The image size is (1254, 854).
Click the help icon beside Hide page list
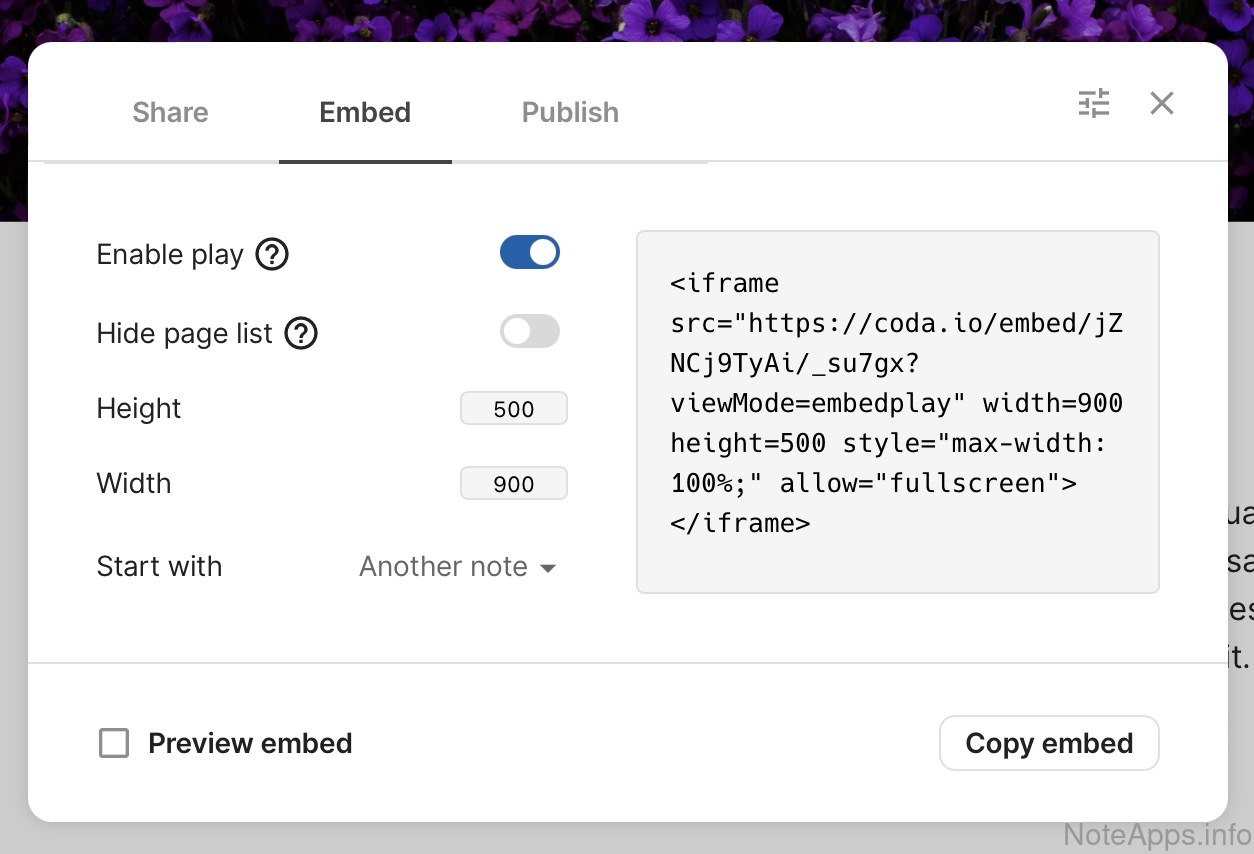[301, 333]
